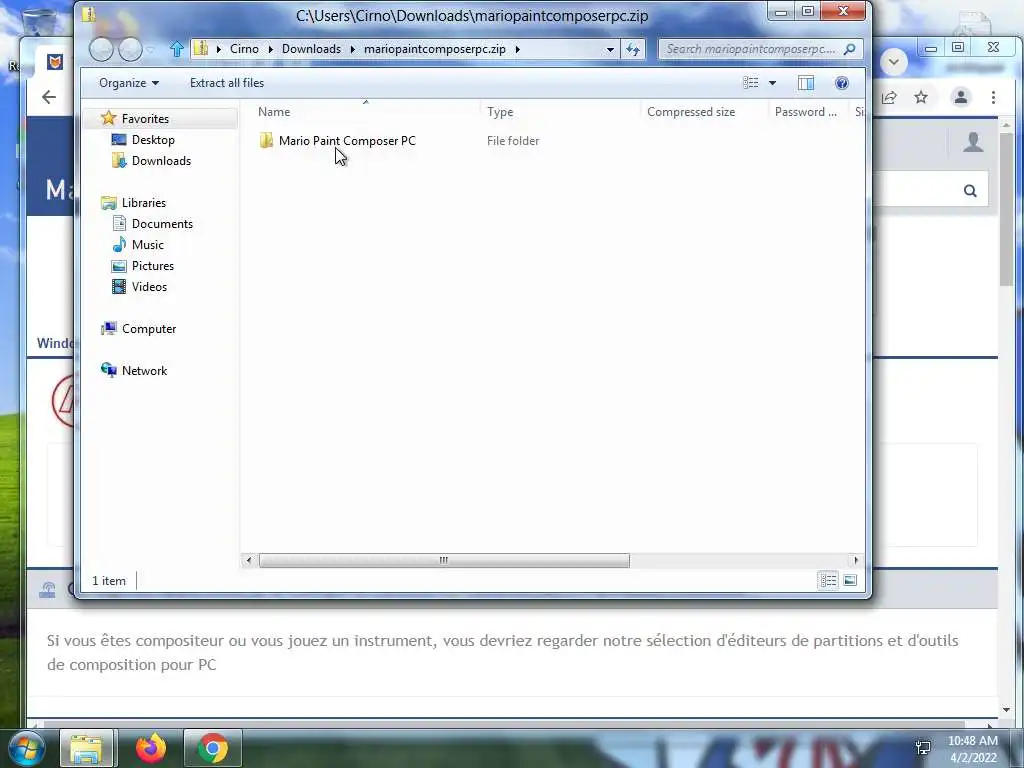This screenshot has height=768, width=1024.
Task: Click the browser profile avatar icon
Action: click(x=961, y=97)
